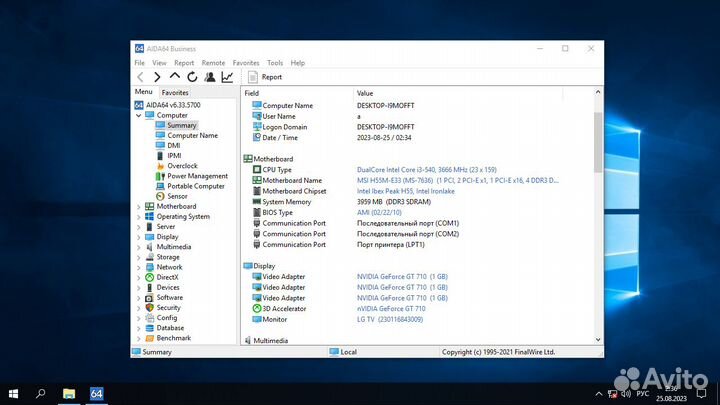Click the Value column header
Screen dimensions: 720x405
pyautogui.click(x=365, y=93)
